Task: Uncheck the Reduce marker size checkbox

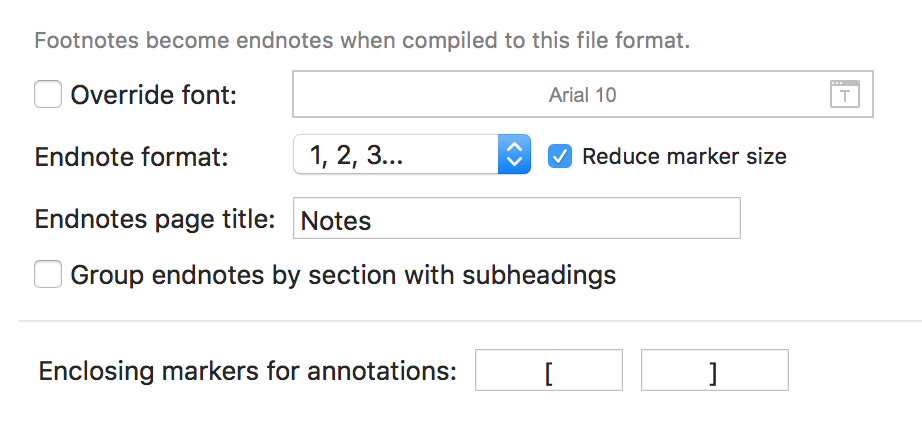Action: tap(560, 156)
